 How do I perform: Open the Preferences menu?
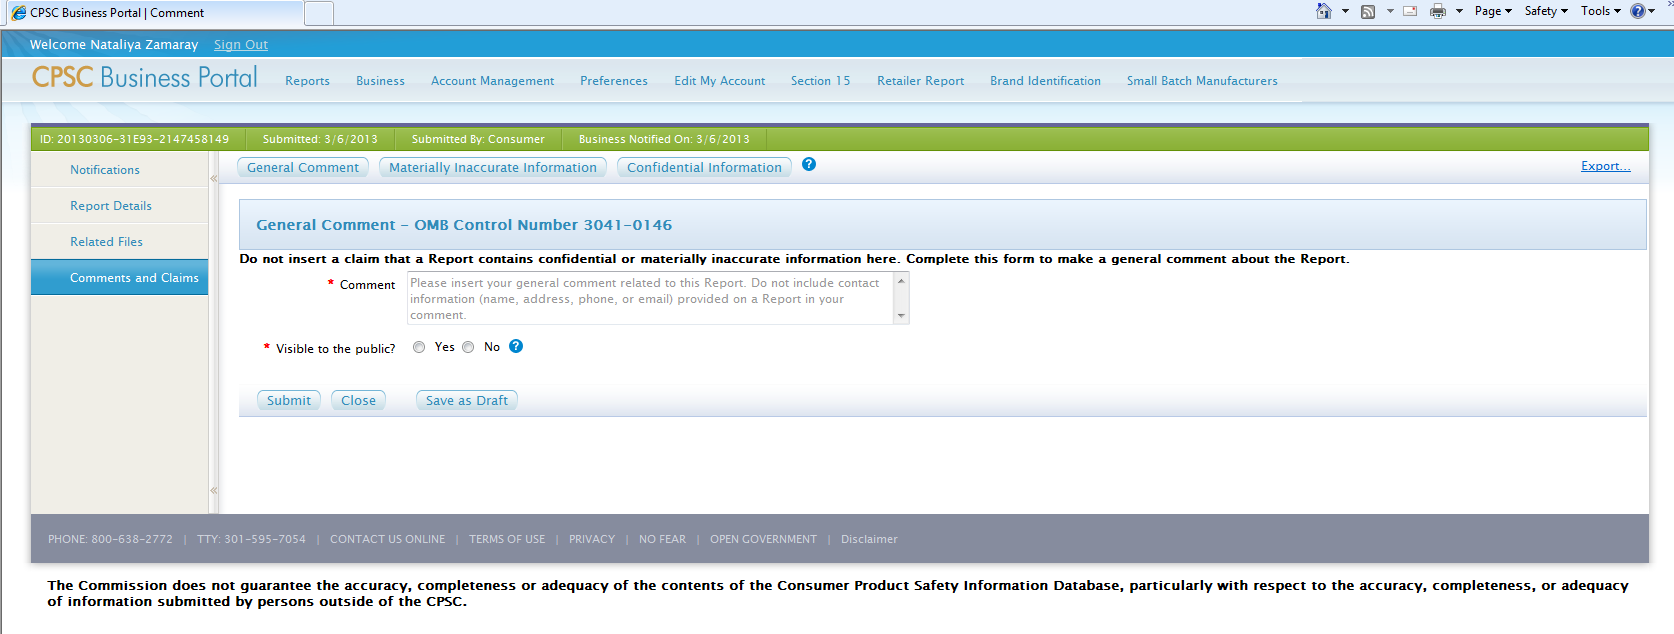(614, 81)
